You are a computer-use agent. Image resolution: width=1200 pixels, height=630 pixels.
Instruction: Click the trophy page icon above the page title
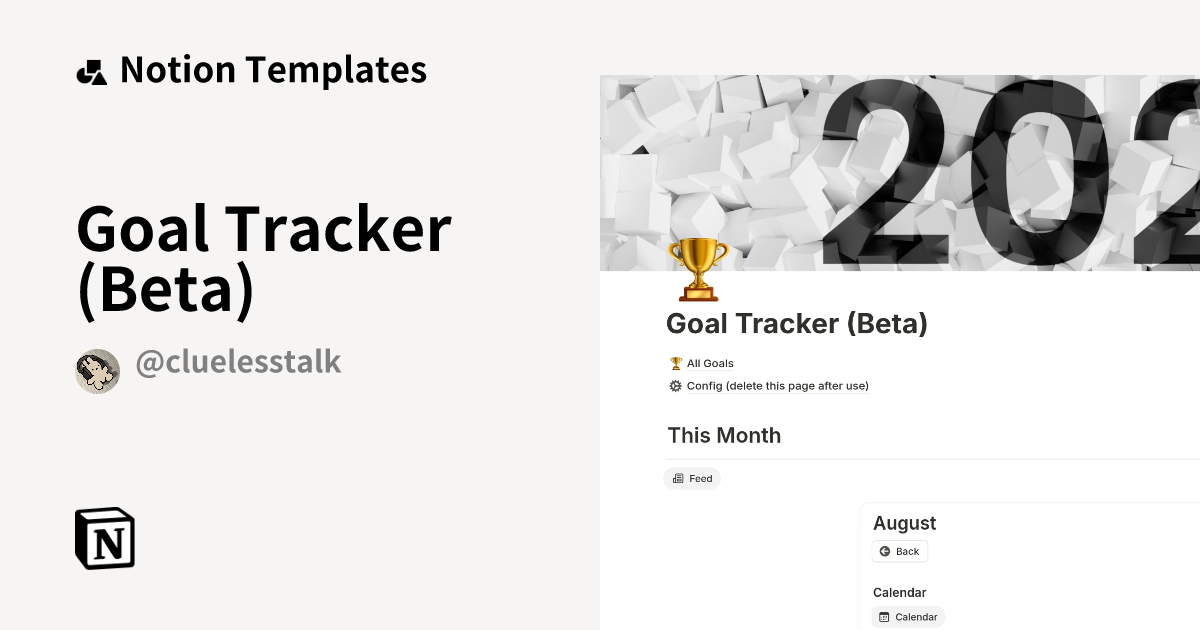[697, 268]
